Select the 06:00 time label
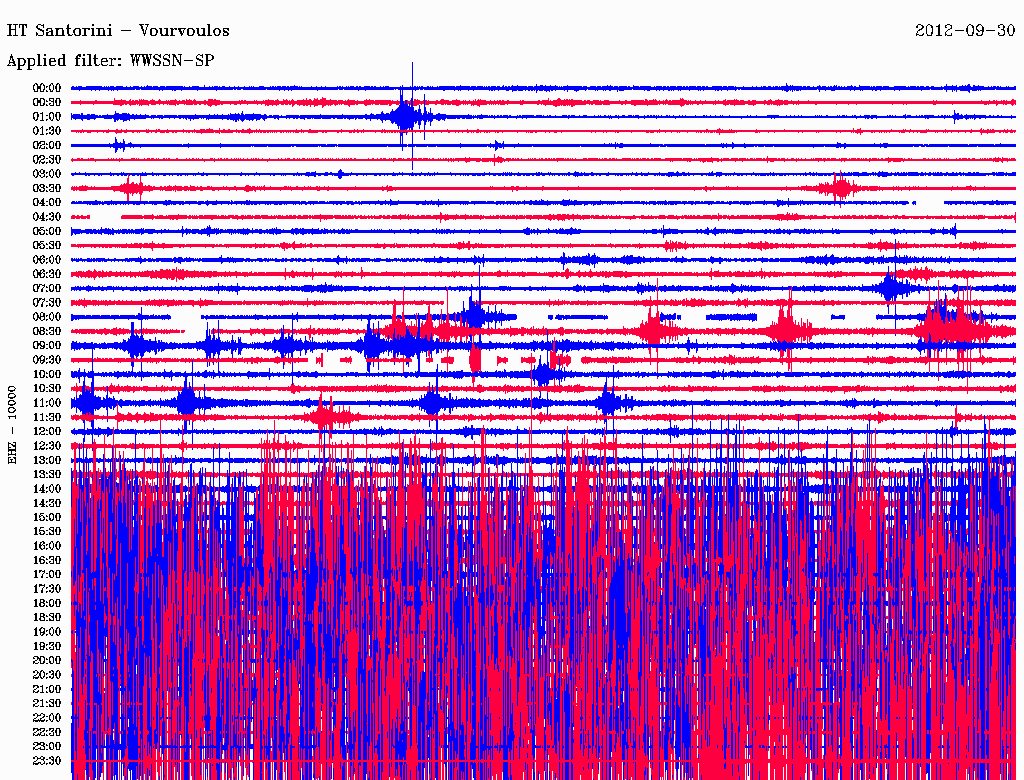Screen dimensions: 1024x780 coord(47,259)
